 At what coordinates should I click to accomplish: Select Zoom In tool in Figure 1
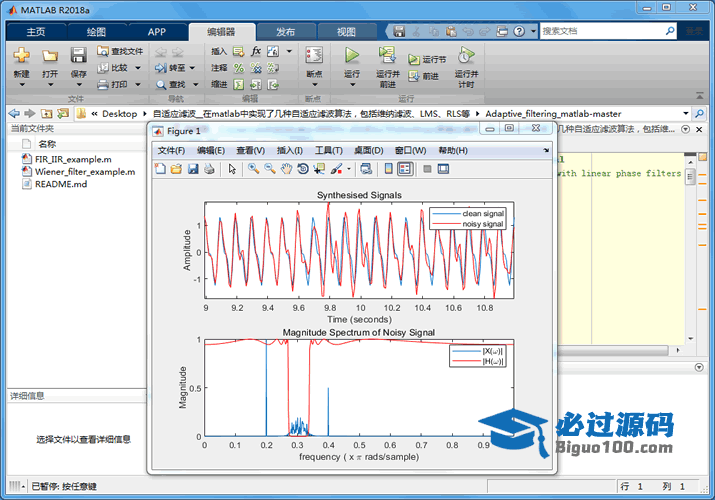(254, 169)
